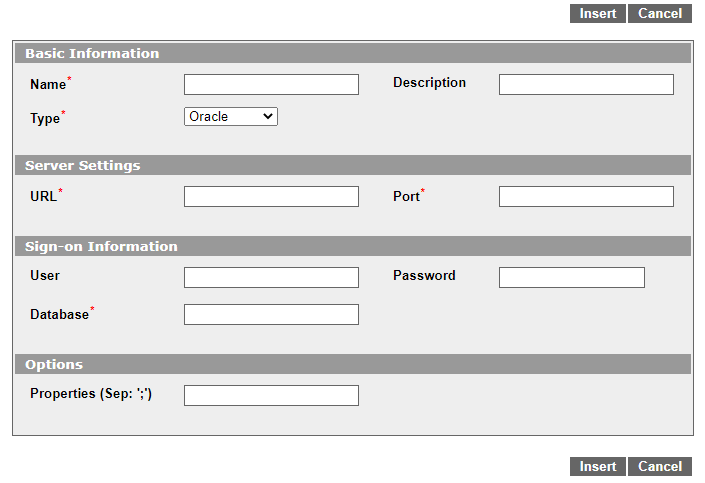Select the Password input field

tap(571, 277)
